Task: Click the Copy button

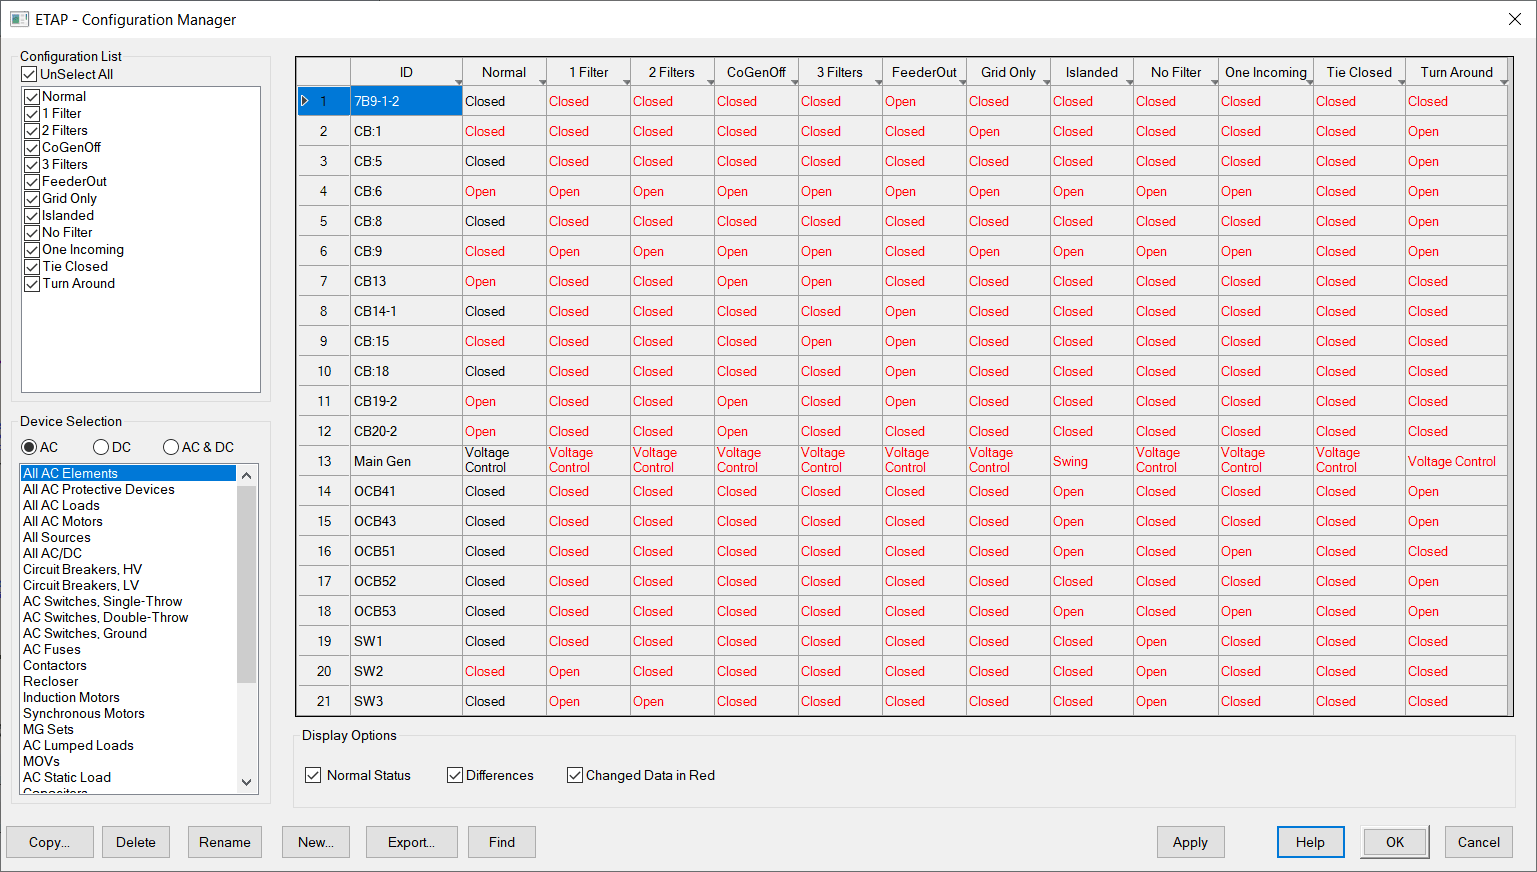Action: point(49,842)
